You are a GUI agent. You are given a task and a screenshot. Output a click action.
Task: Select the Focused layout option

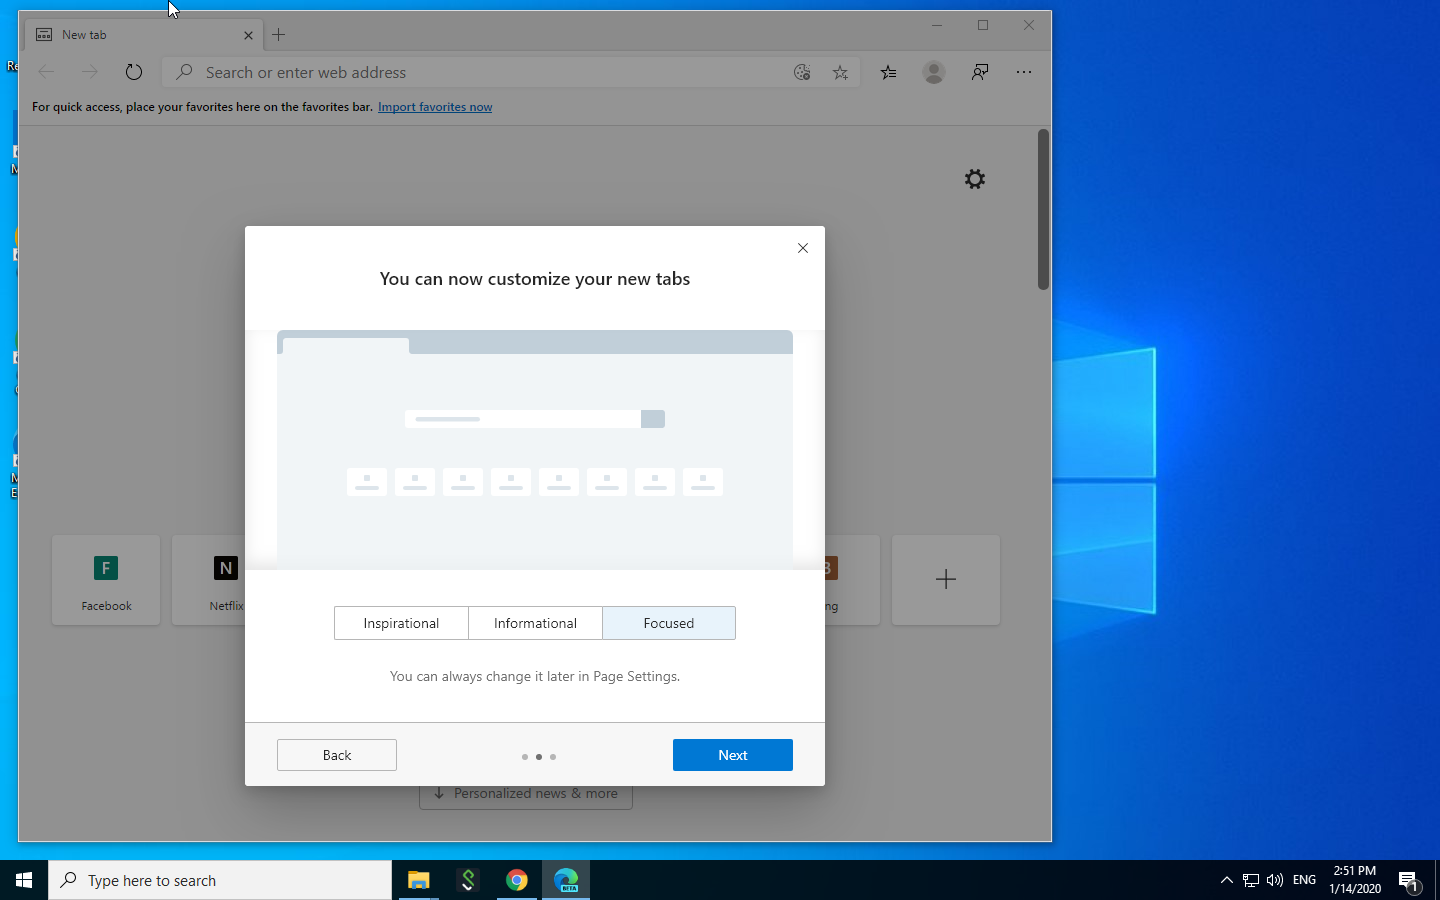[x=668, y=623]
